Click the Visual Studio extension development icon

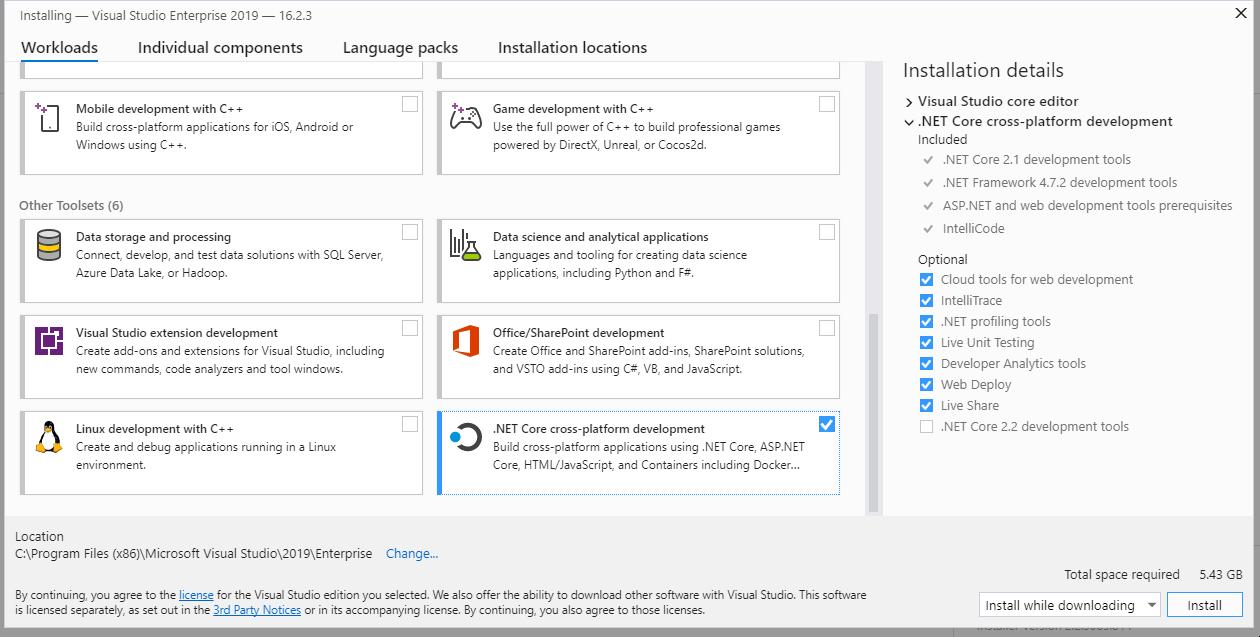point(48,341)
